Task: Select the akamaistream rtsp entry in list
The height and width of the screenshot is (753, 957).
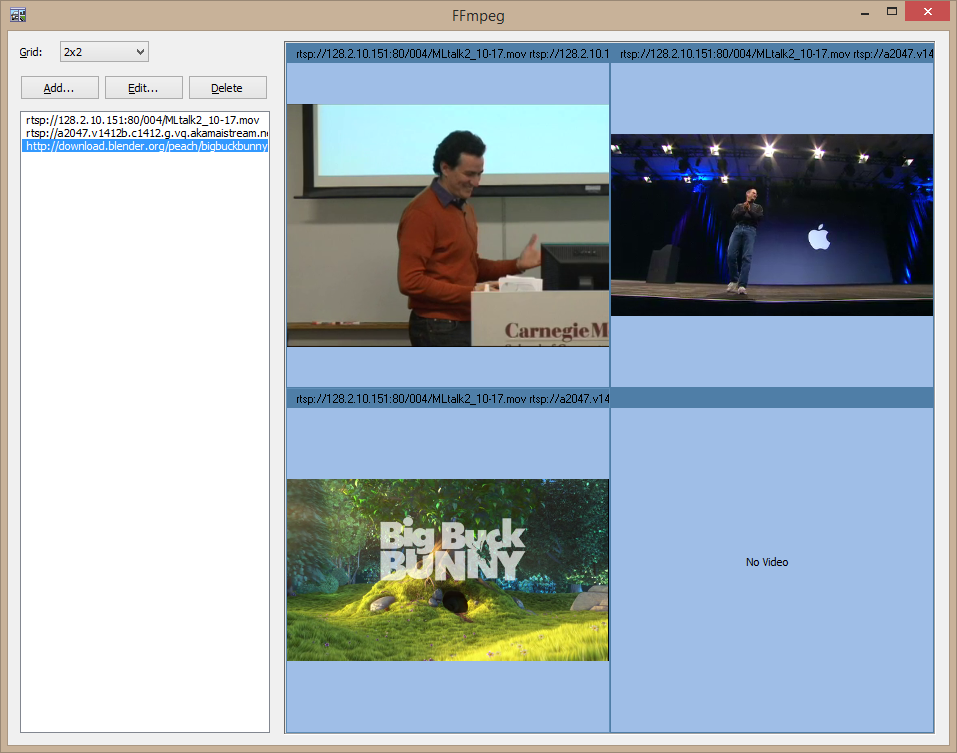Action: pos(146,133)
